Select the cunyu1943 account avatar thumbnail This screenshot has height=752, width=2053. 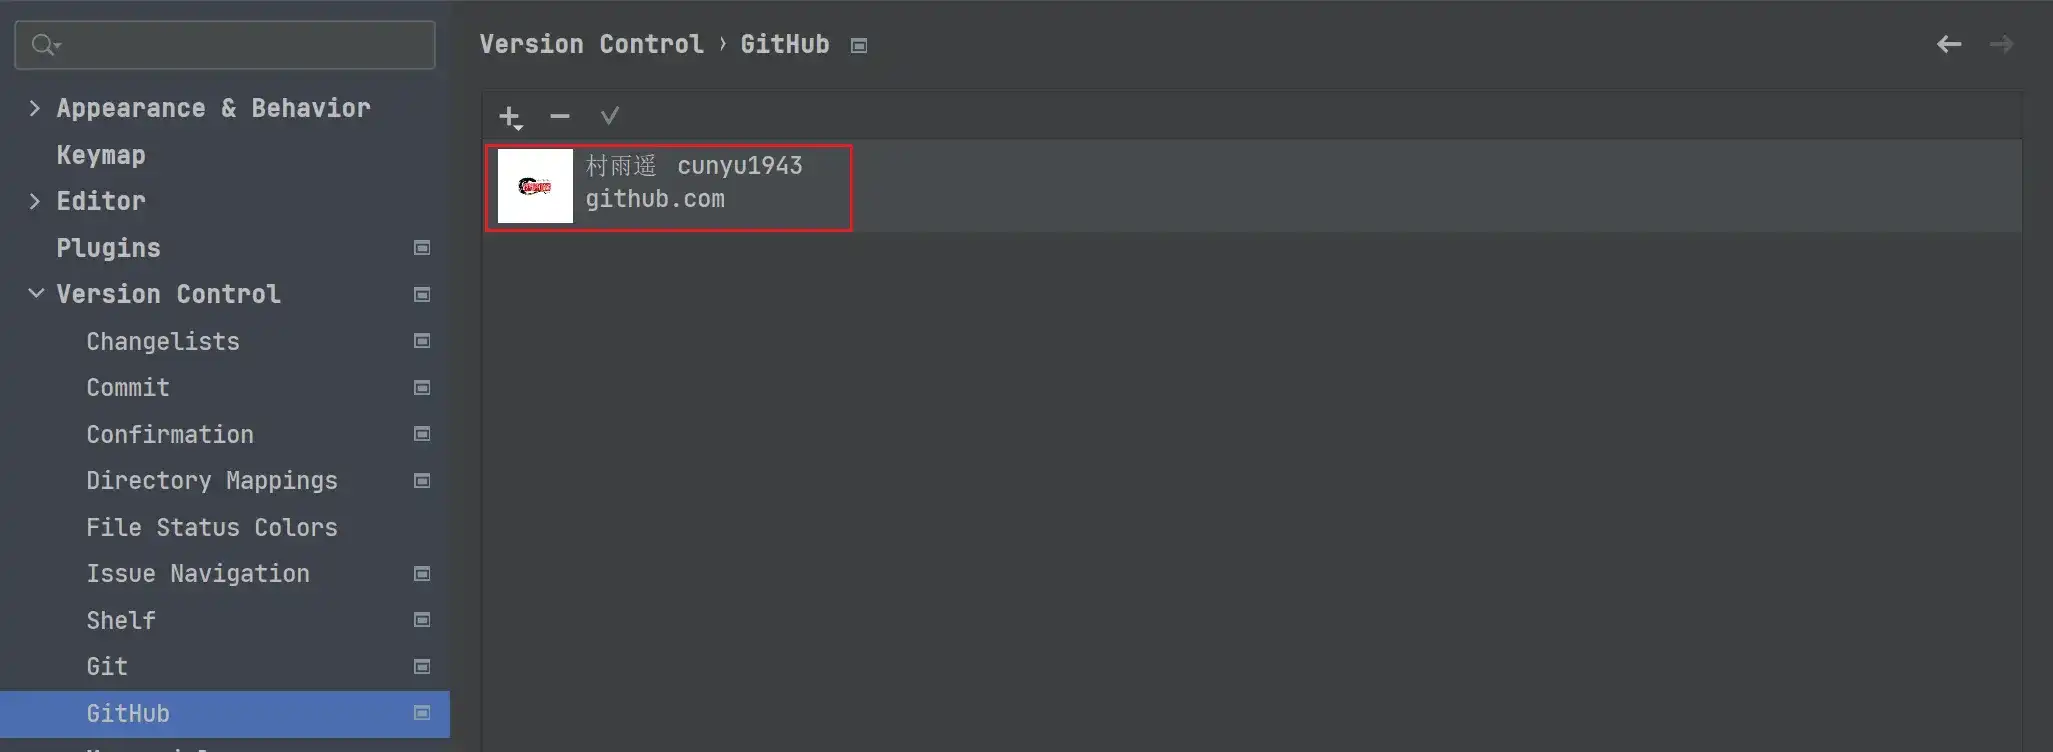coord(535,186)
